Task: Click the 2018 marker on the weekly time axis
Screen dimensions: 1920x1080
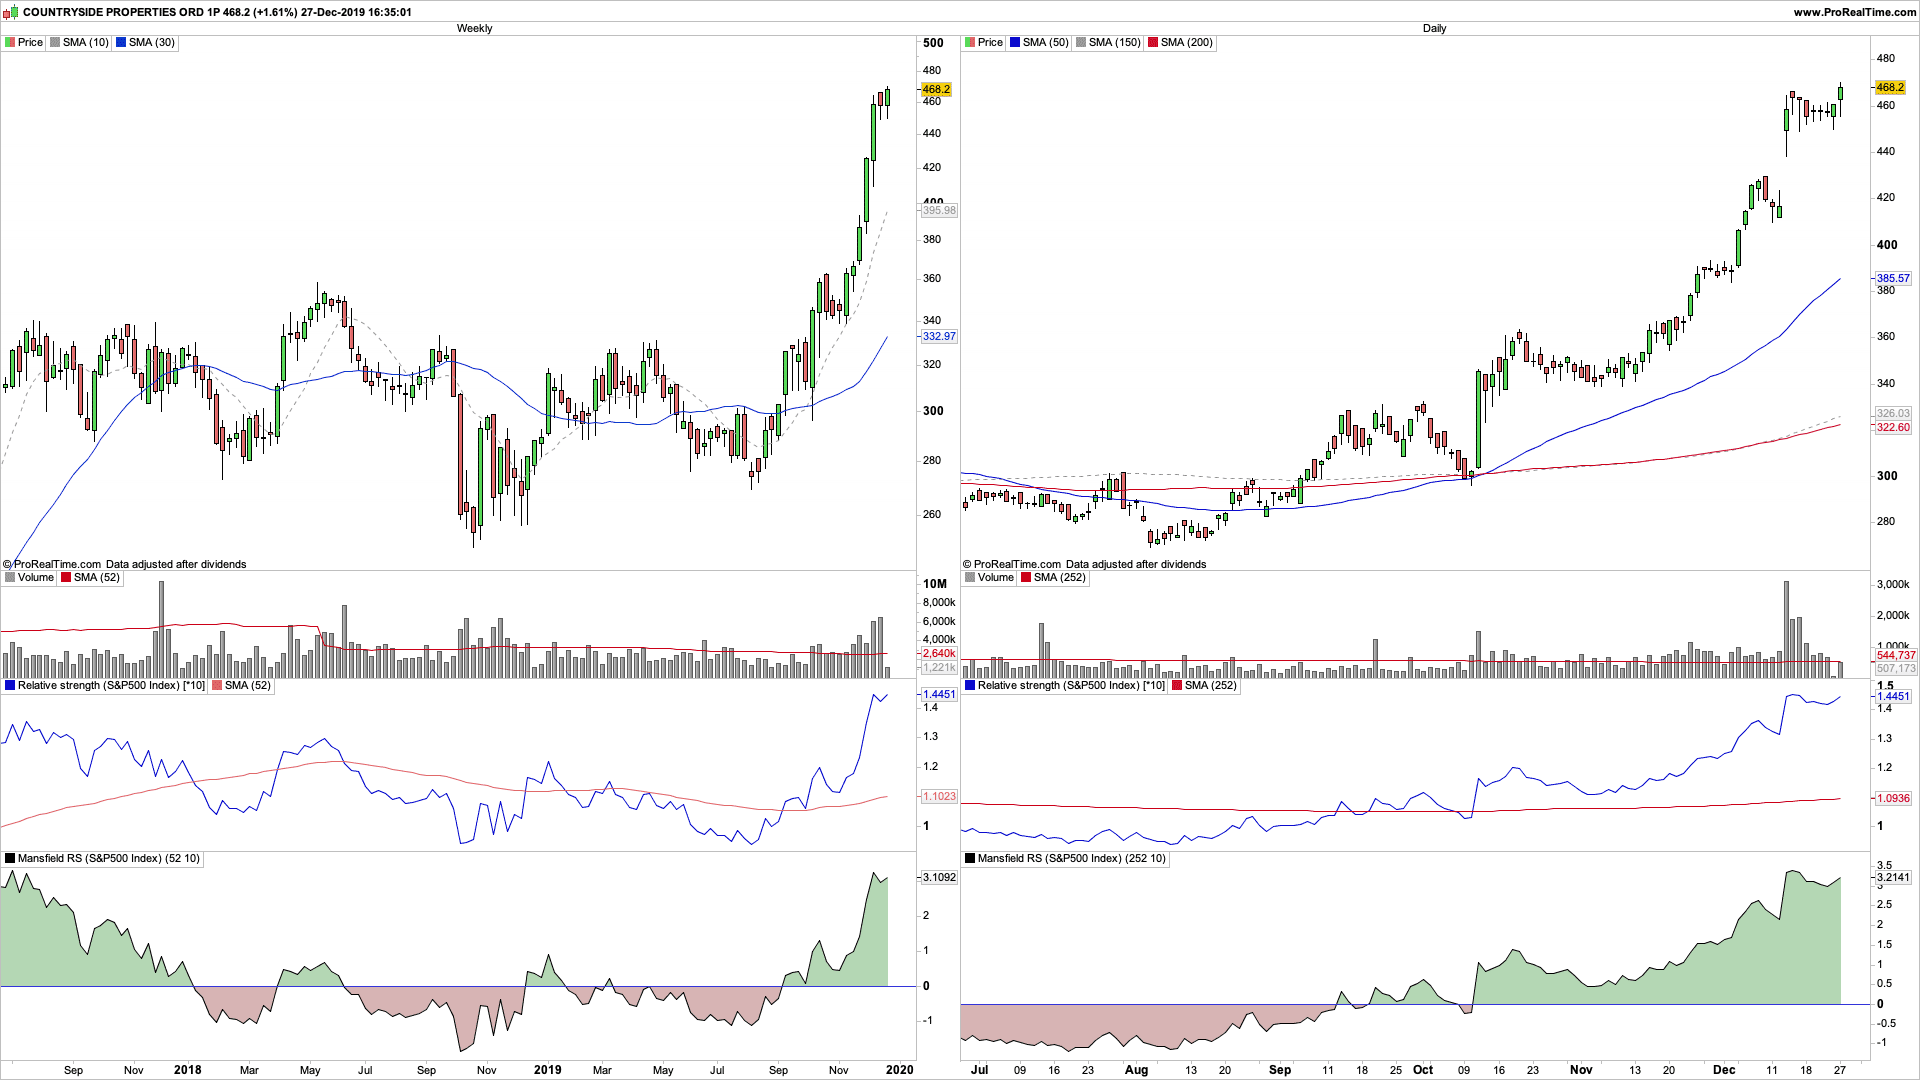Action: [187, 1070]
